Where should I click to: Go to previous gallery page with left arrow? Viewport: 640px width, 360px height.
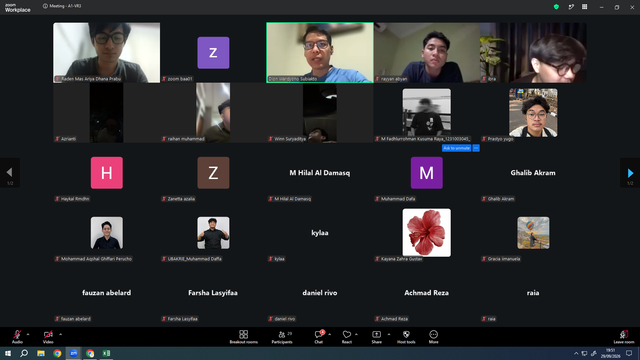point(9,173)
